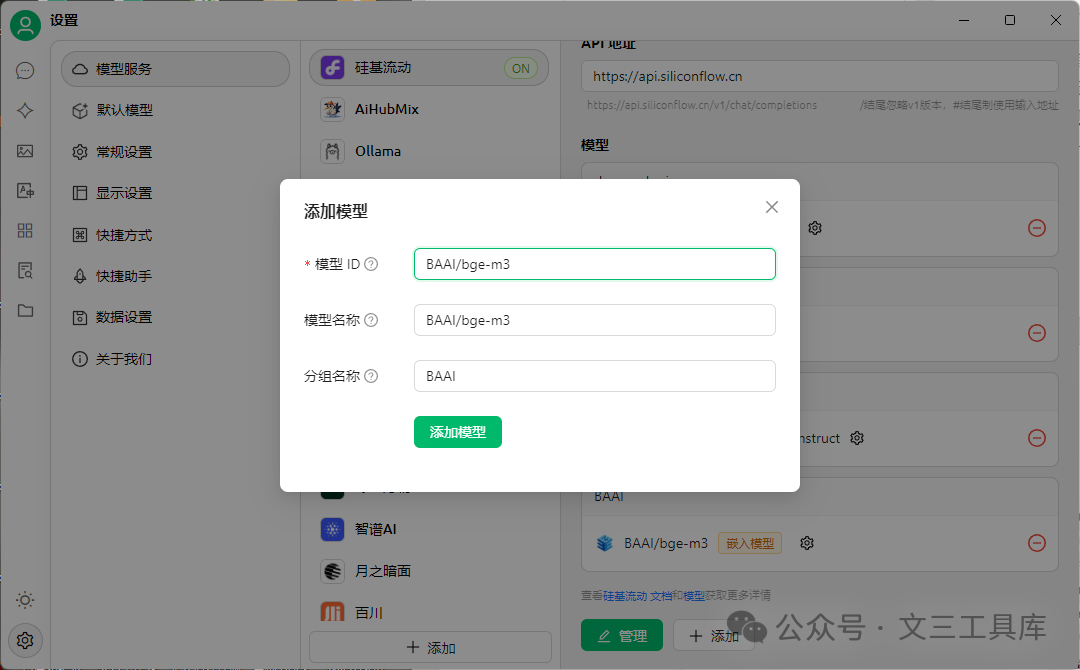Select 显示设置 settings menu
The width and height of the screenshot is (1080, 670).
point(176,193)
